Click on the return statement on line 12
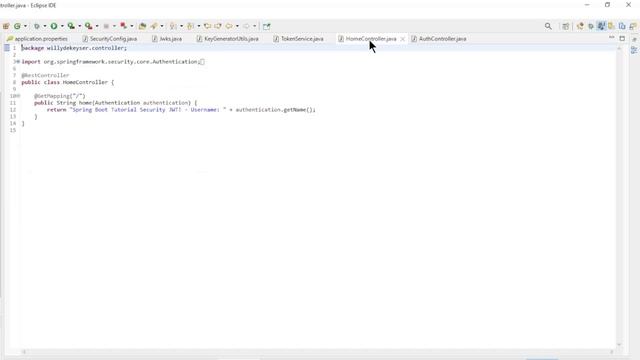640x360 pixels. 181,110
